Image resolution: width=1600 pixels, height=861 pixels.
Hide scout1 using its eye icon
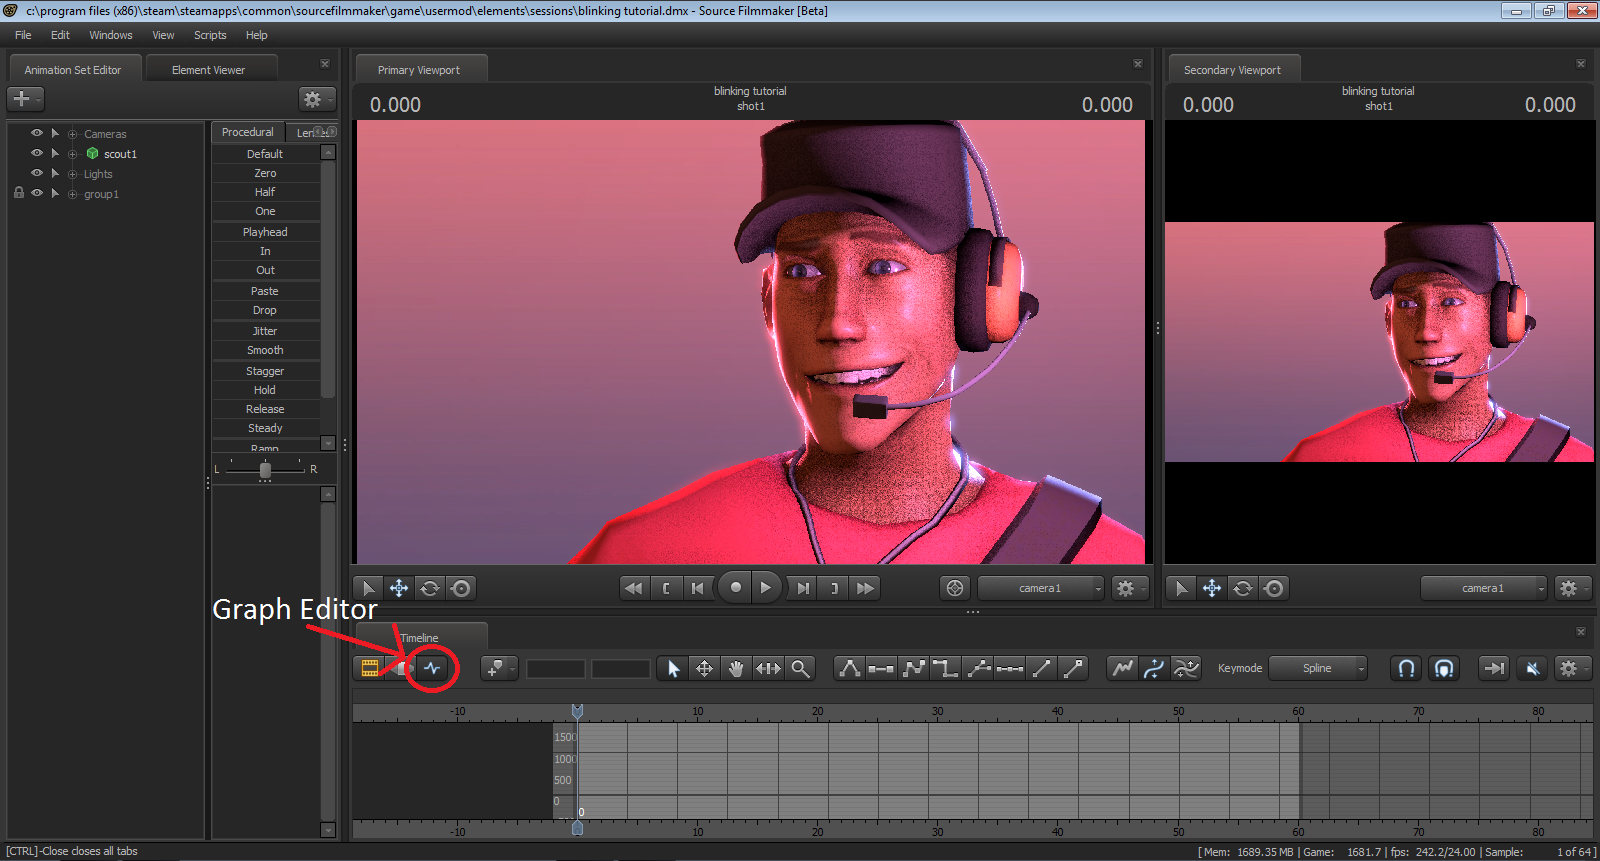(x=37, y=153)
